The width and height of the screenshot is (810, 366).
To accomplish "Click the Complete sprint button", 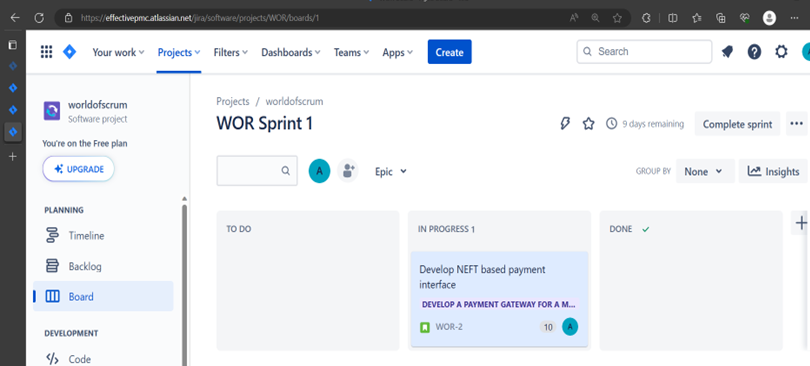I will 737,124.
